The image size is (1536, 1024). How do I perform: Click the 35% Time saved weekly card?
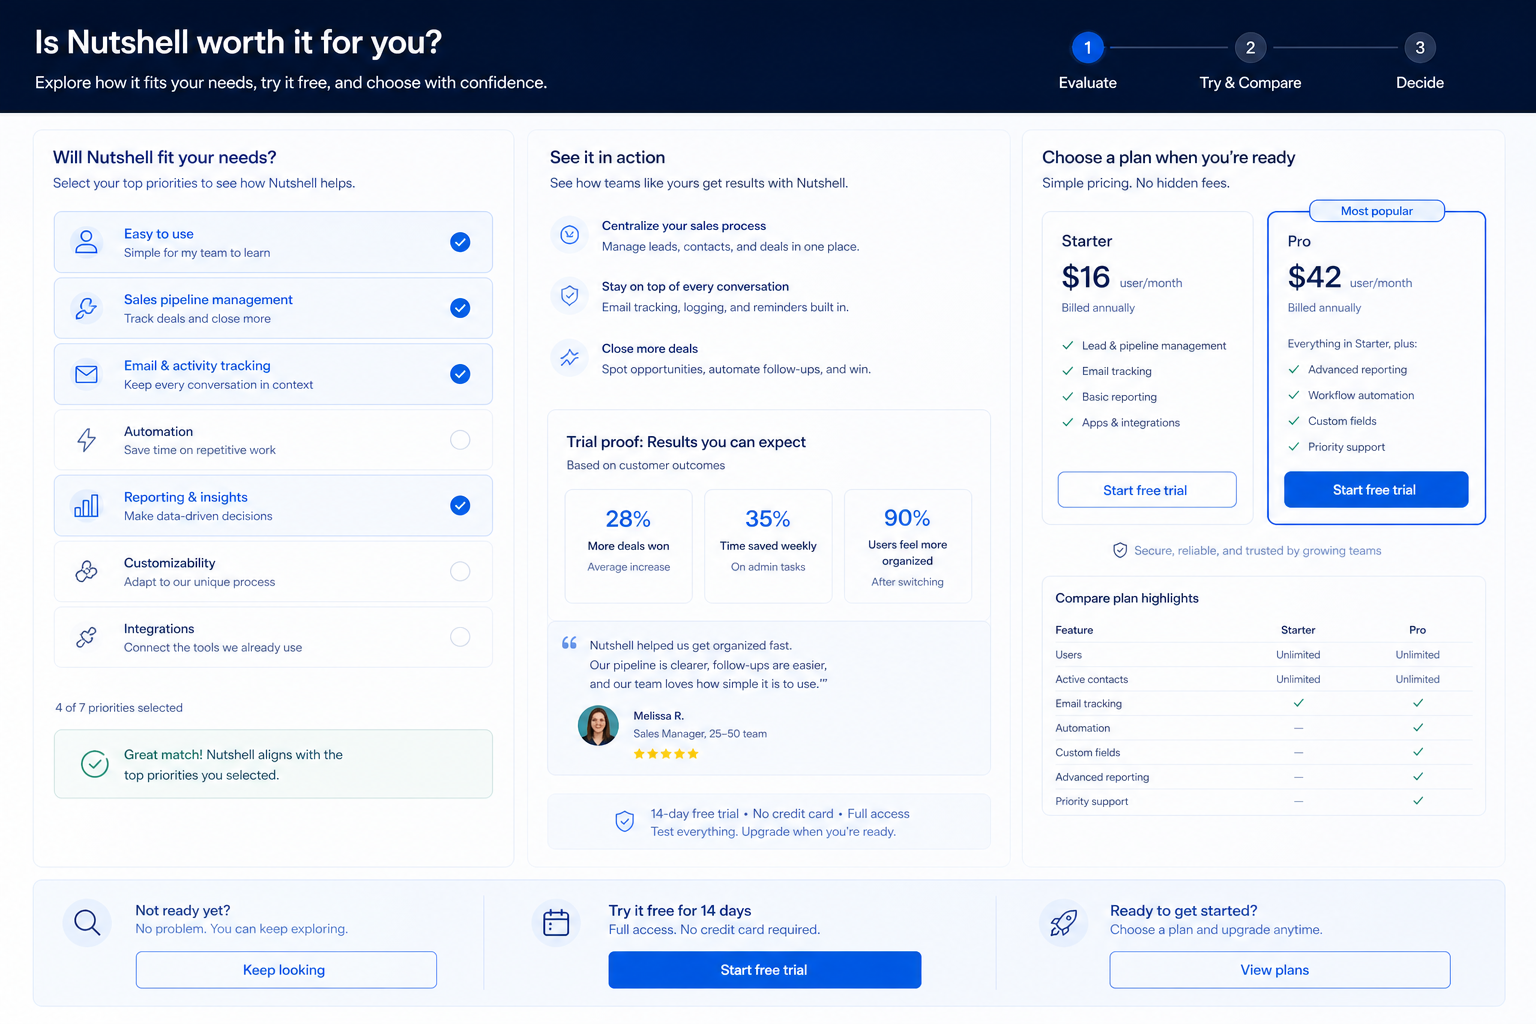pyautogui.click(x=768, y=546)
